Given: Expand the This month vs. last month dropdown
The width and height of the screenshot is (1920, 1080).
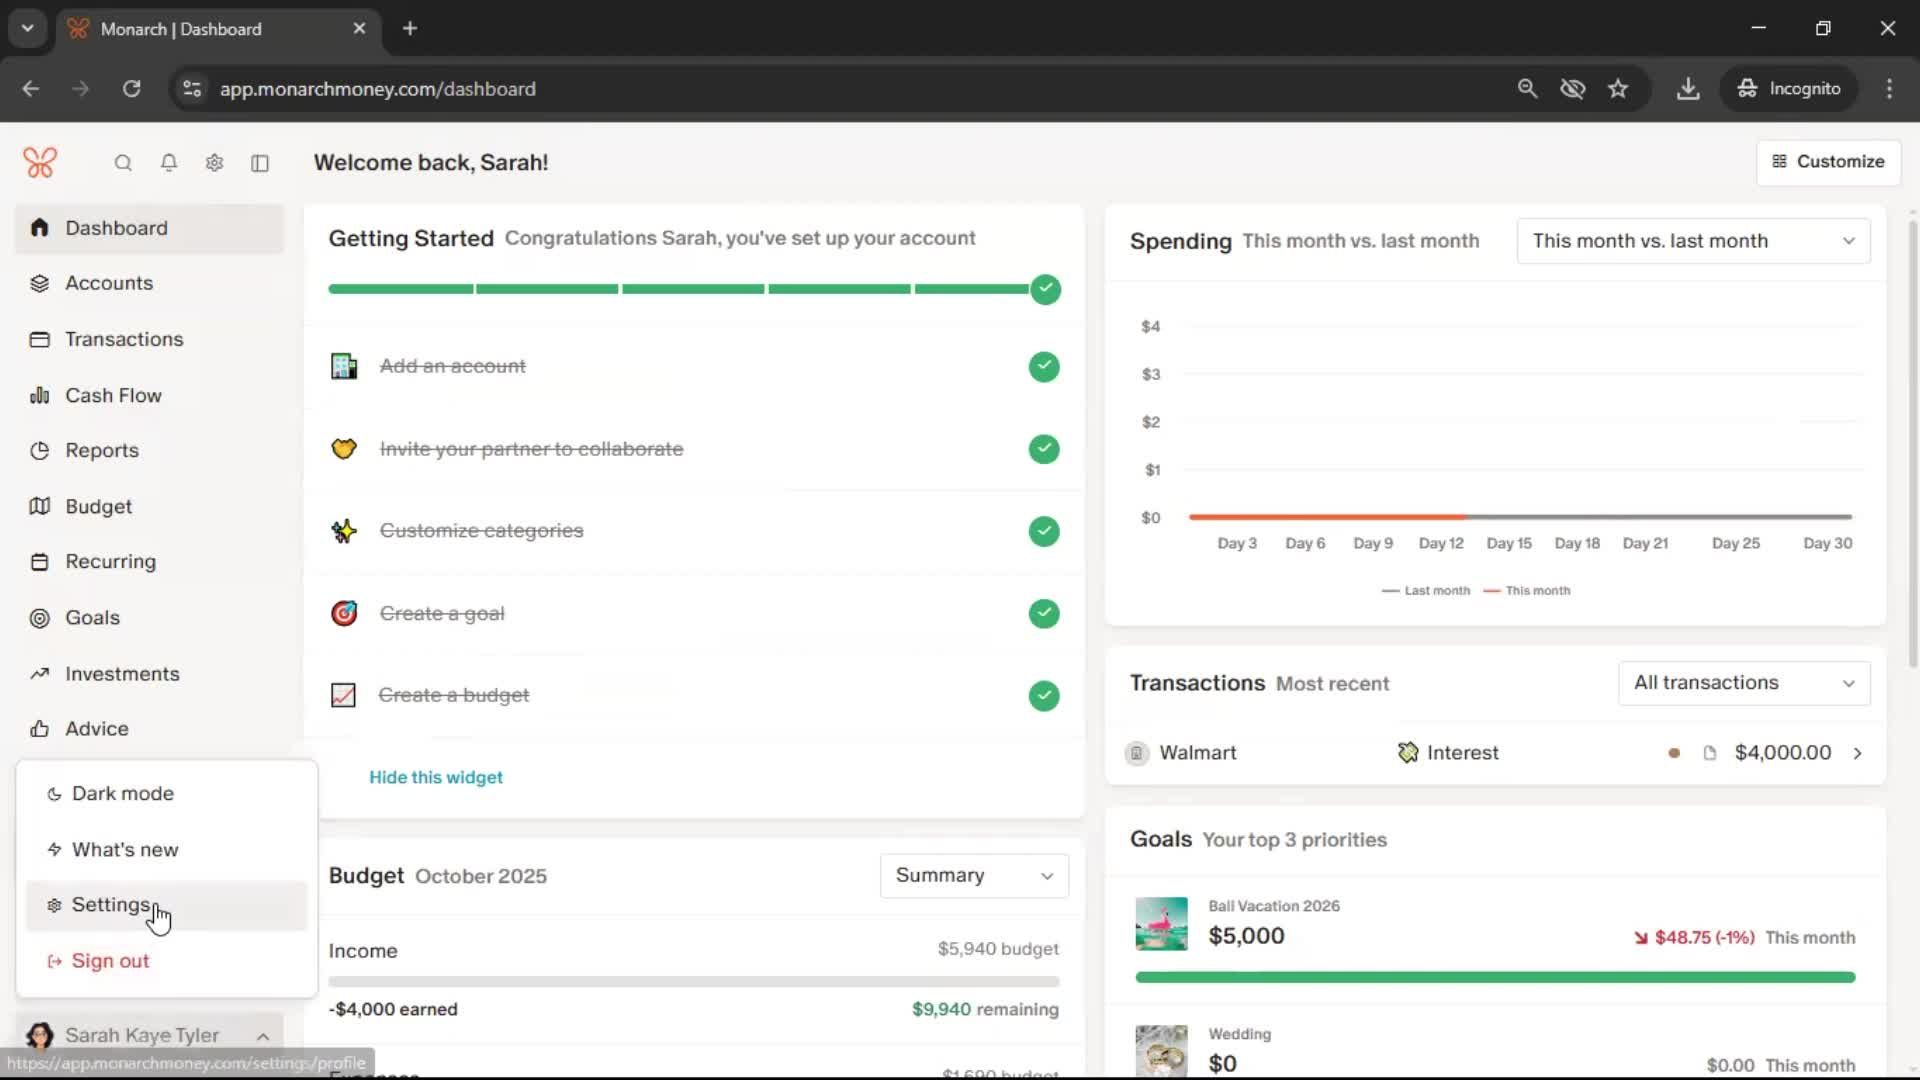Looking at the screenshot, I should [x=1693, y=241].
